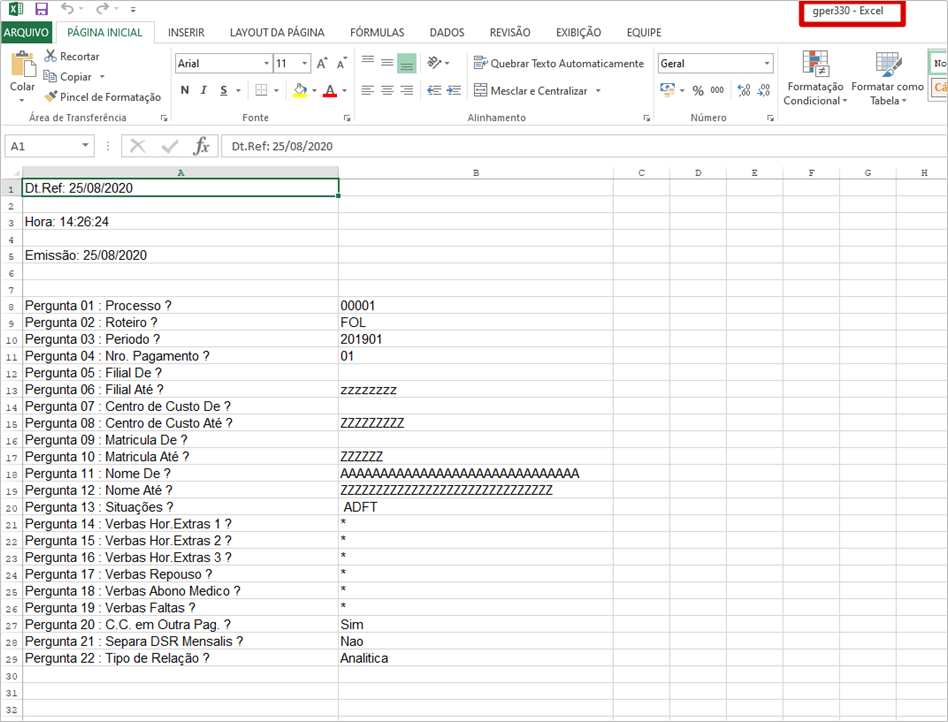Select column B header
This screenshot has height=722, width=948.
tap(476, 173)
